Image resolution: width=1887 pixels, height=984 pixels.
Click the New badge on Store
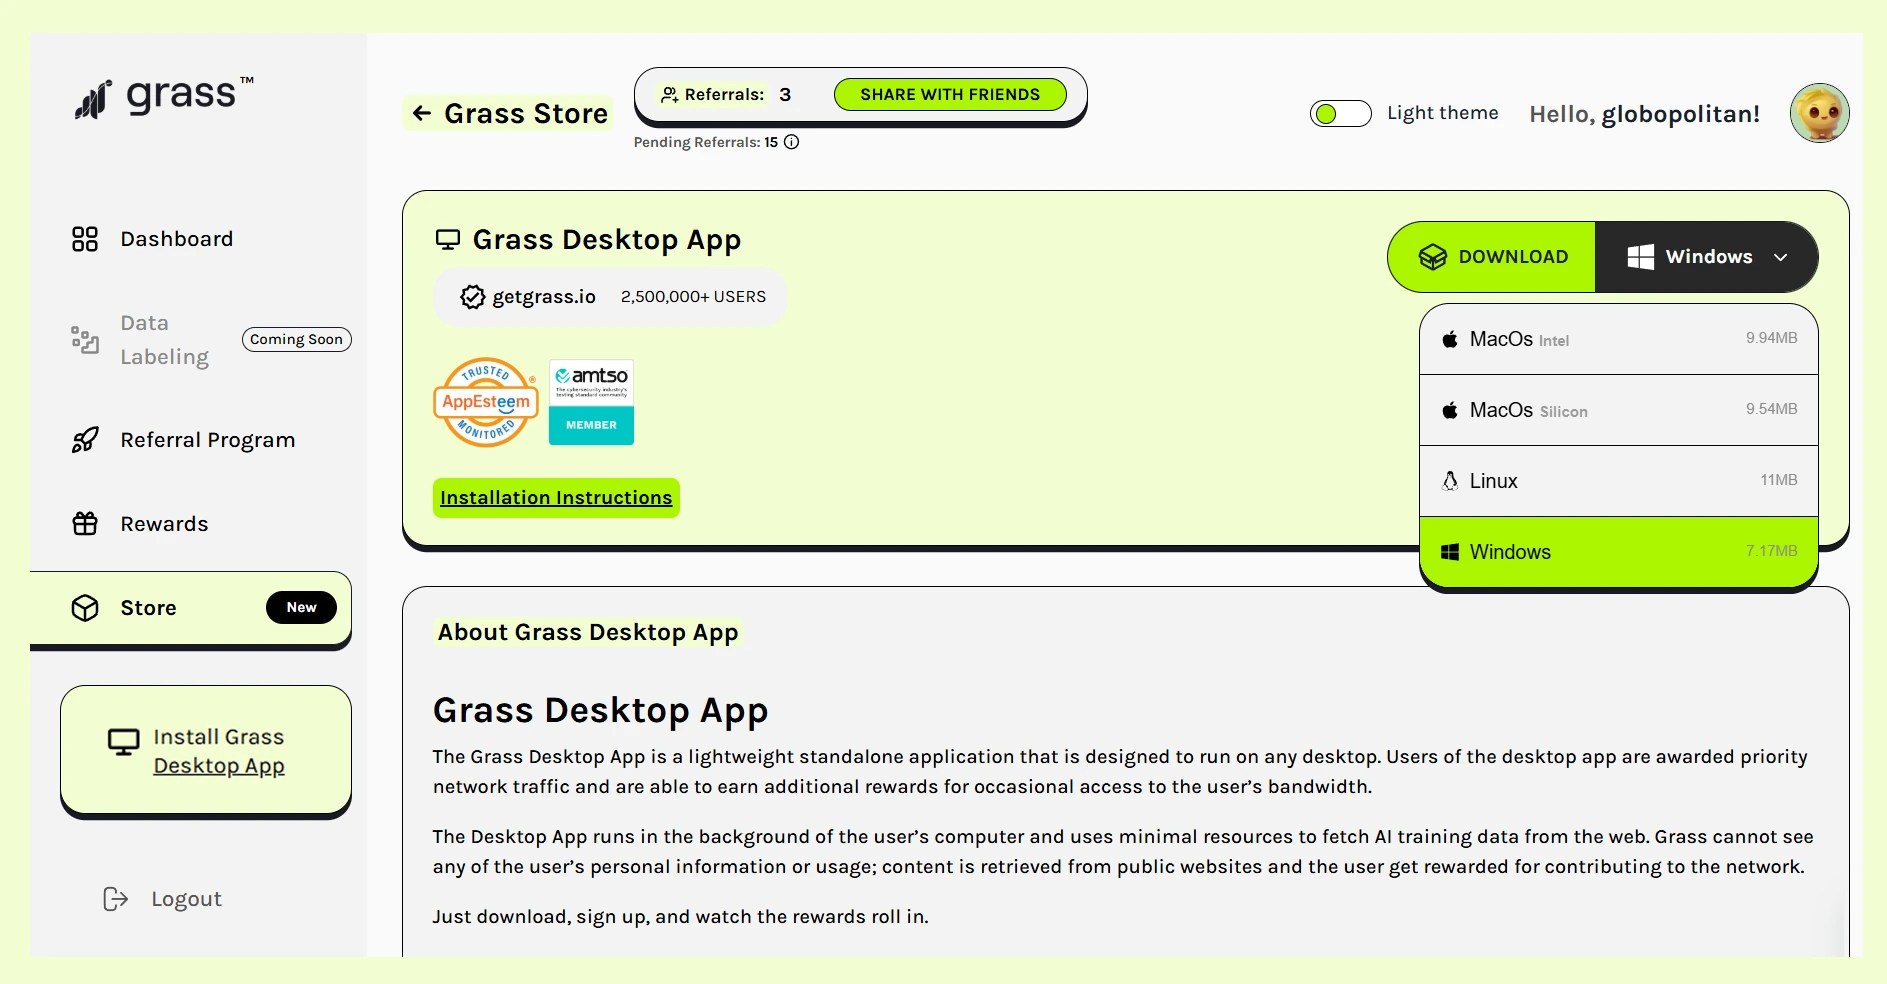coord(301,608)
